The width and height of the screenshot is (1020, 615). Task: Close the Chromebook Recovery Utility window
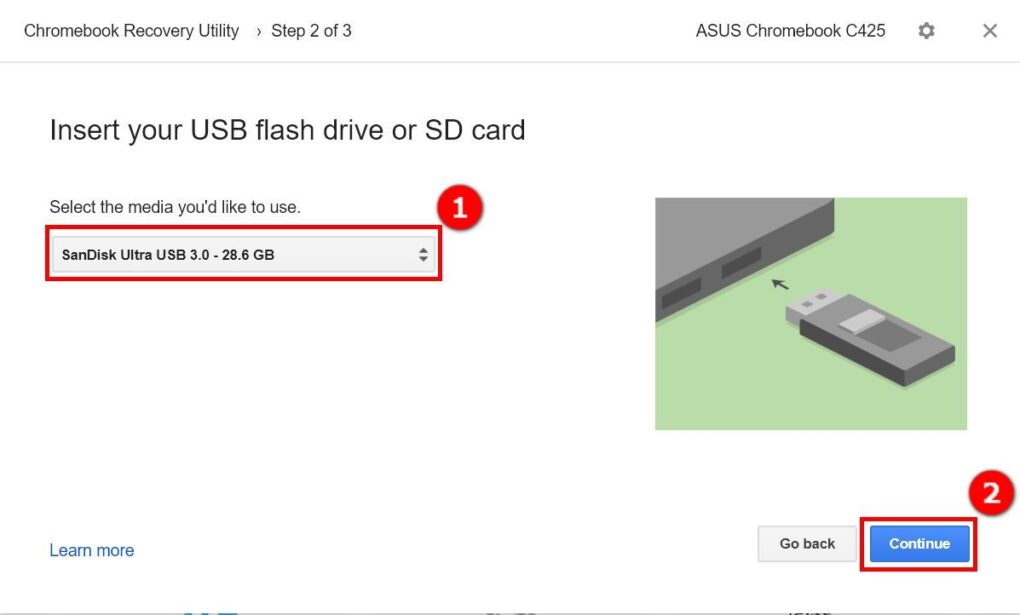(989, 30)
